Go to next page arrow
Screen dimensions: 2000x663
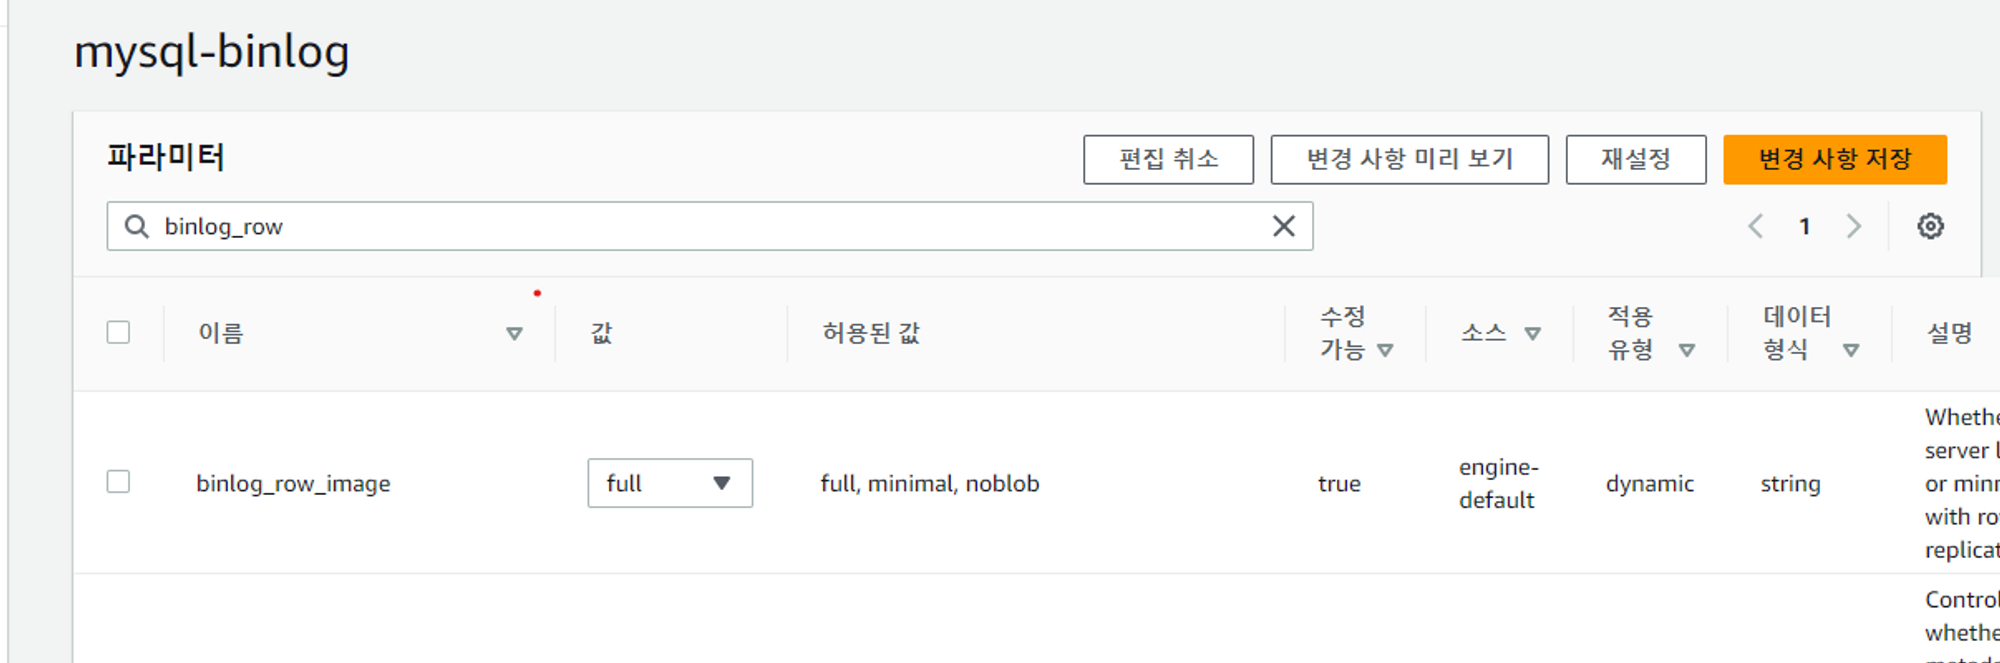1853,226
